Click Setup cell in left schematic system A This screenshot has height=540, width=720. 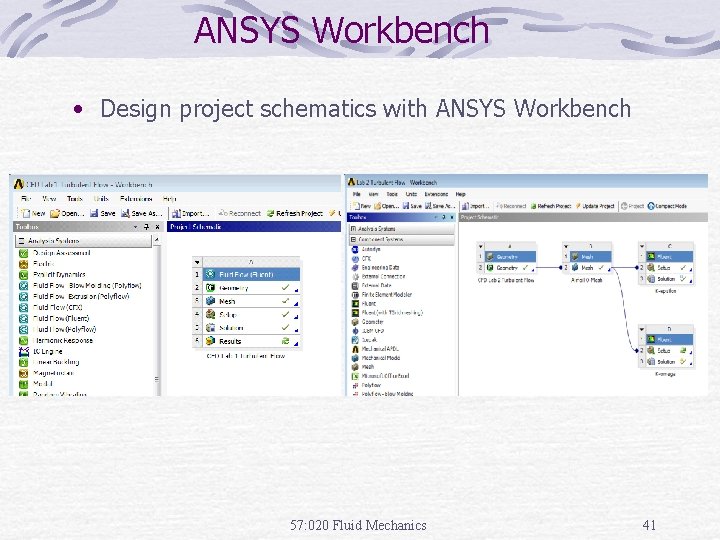click(x=251, y=315)
